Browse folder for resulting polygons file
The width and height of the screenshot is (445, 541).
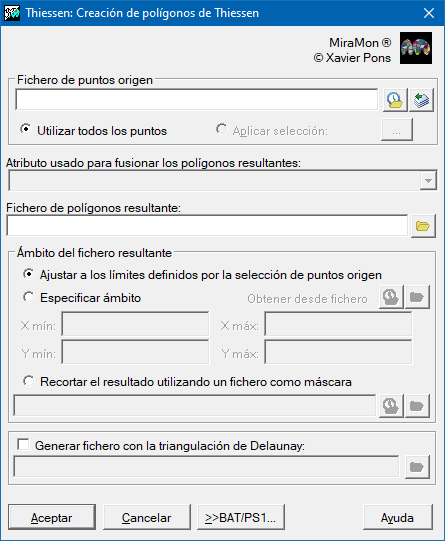click(x=423, y=226)
